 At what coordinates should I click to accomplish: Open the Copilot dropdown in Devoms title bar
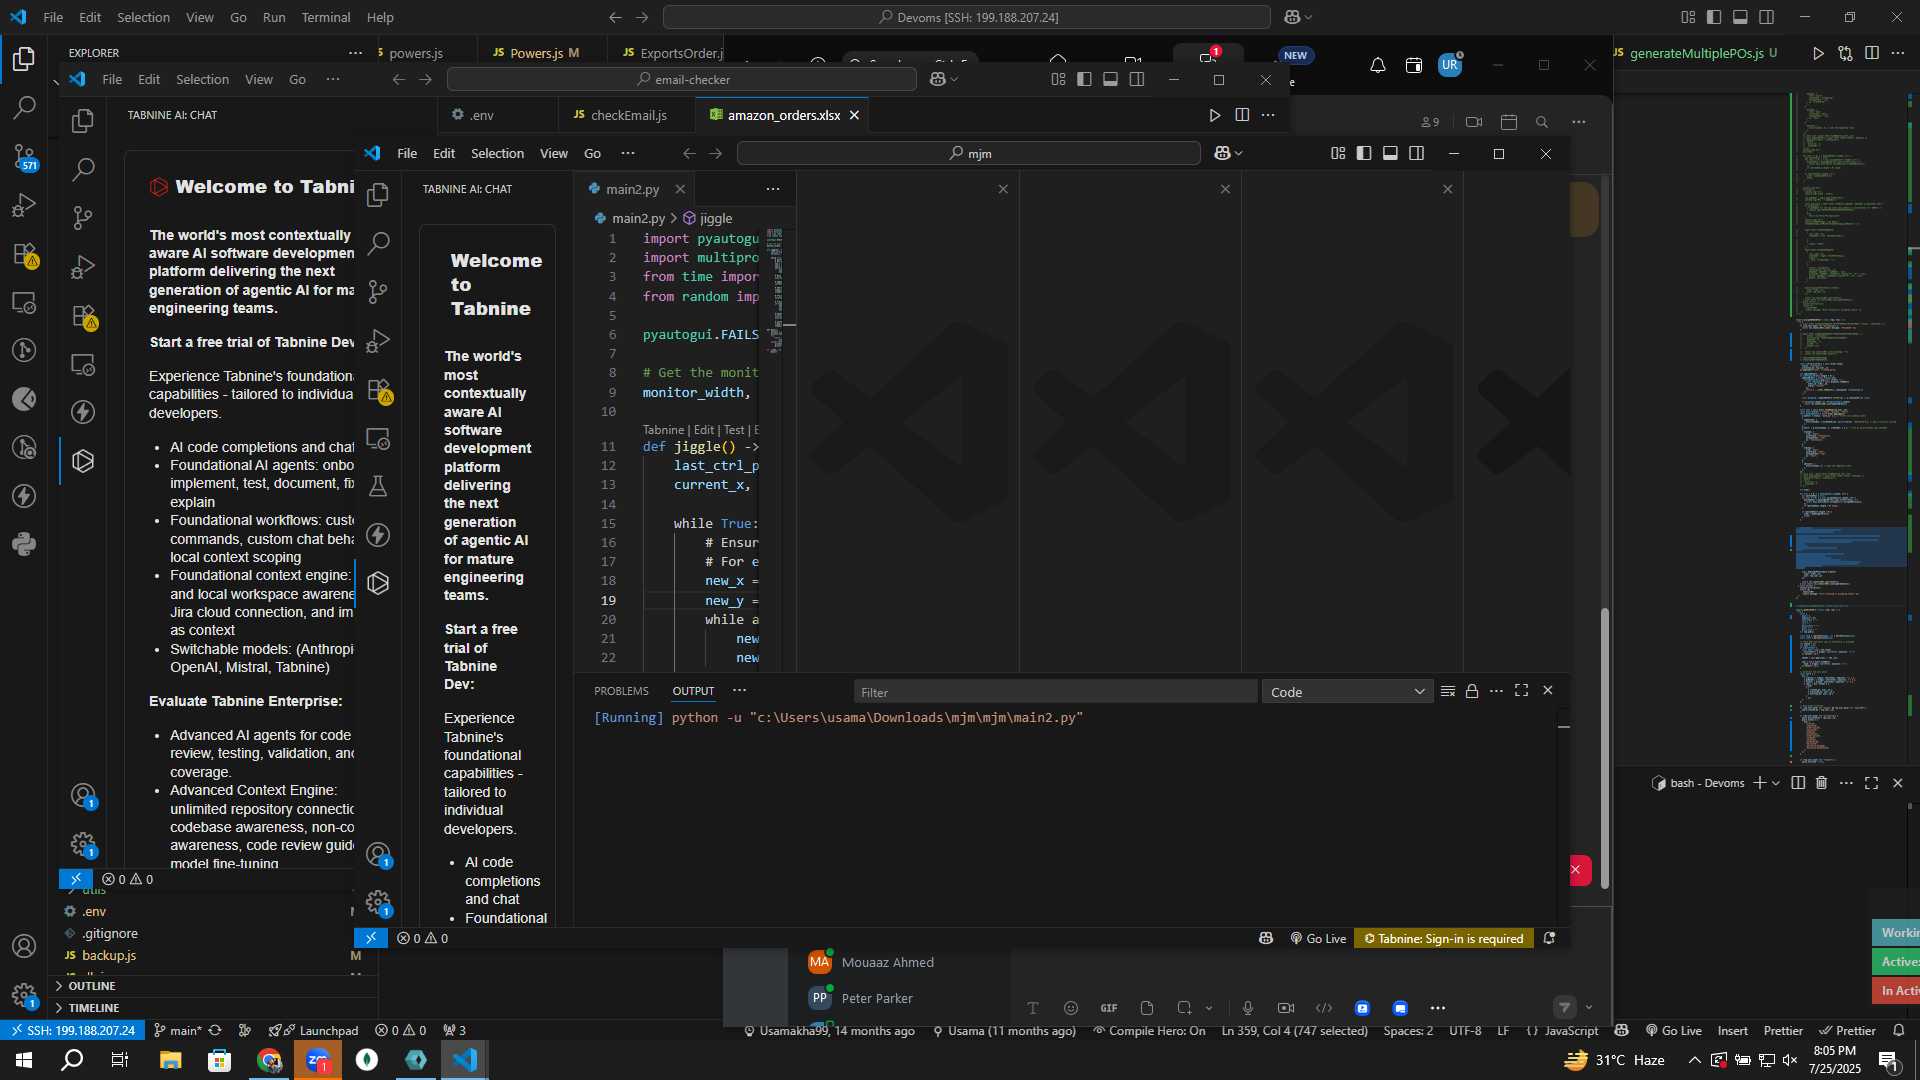[1298, 17]
